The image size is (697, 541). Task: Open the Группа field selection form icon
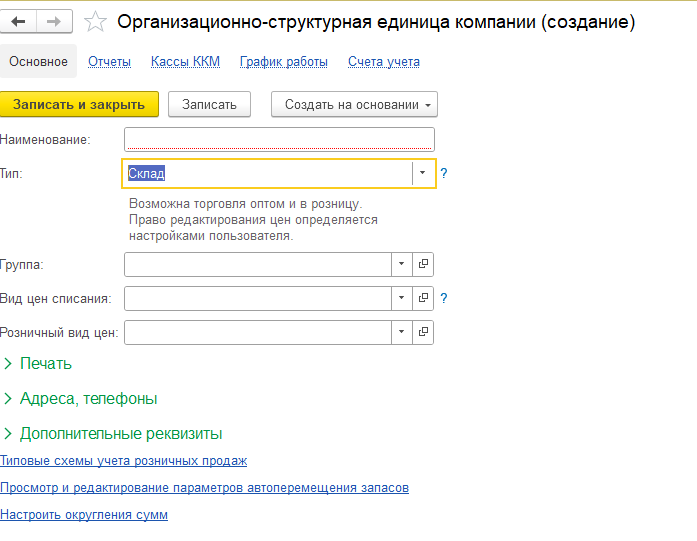coord(423,264)
